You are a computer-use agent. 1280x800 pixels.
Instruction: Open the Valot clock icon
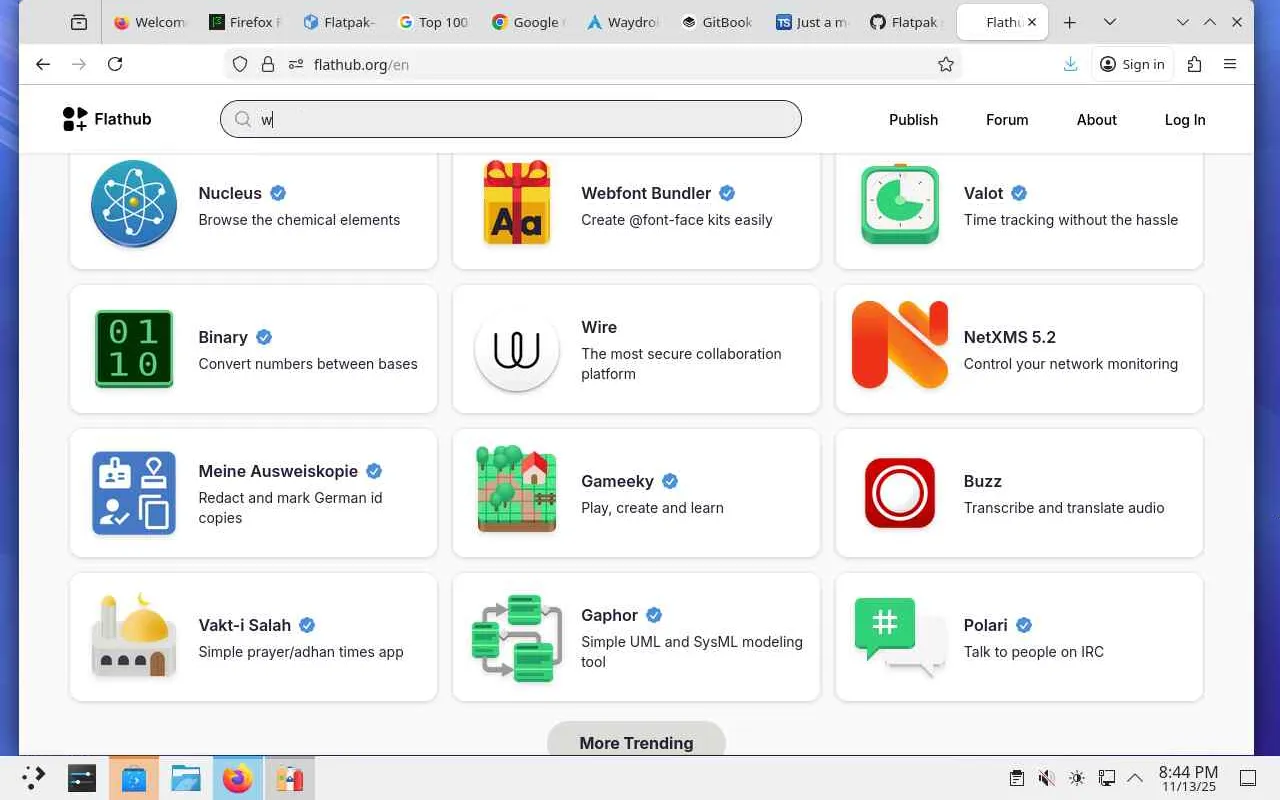899,204
